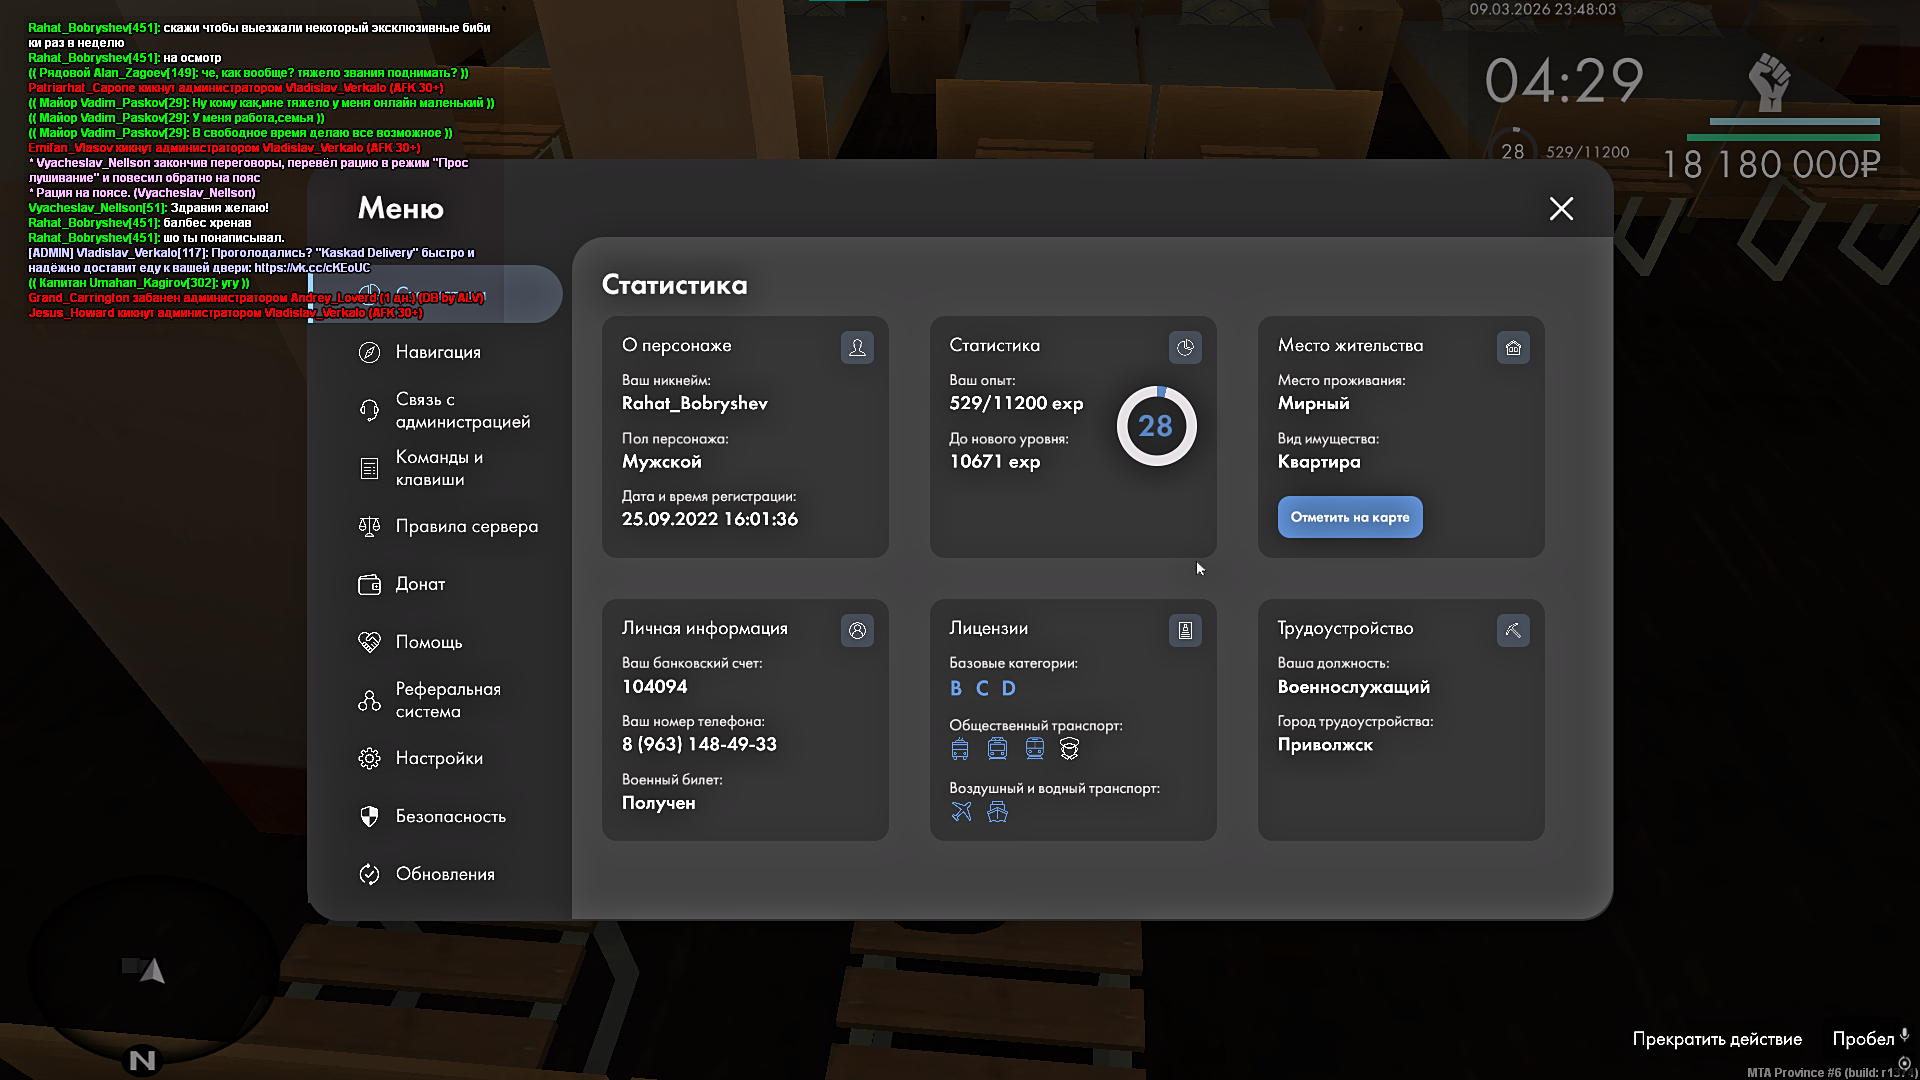This screenshot has width=1920, height=1080.
Task: Click the profile icon in О персонаже card
Action: tap(857, 348)
